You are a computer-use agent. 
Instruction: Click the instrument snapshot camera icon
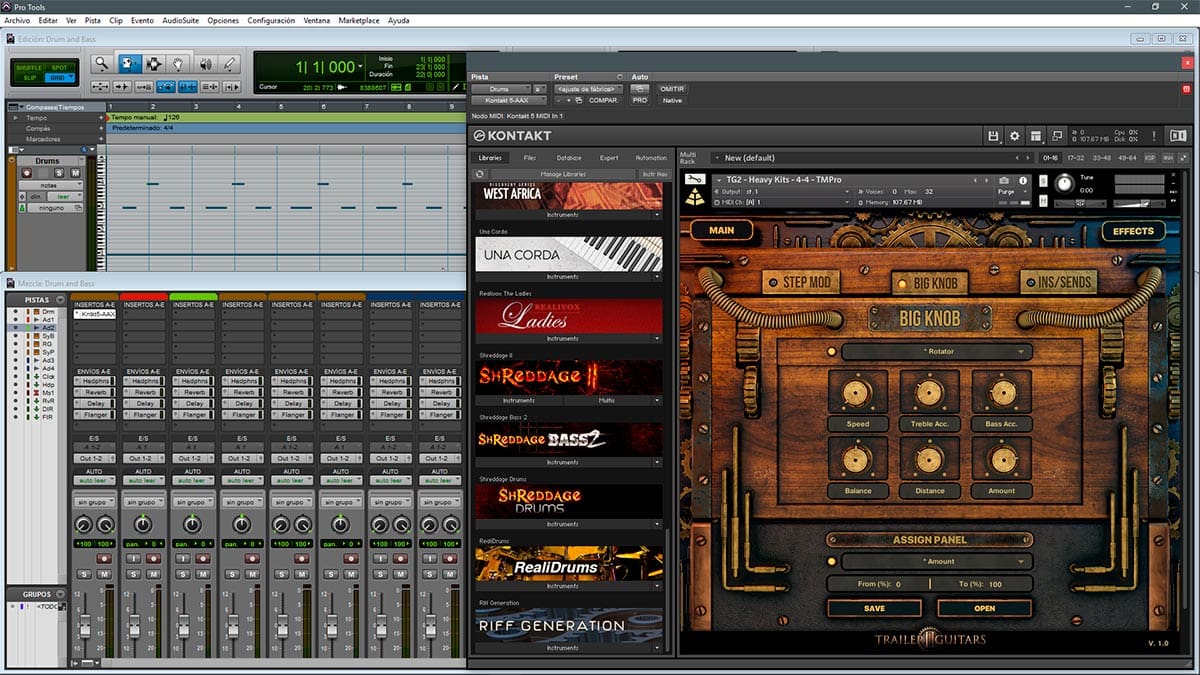(x=1003, y=180)
